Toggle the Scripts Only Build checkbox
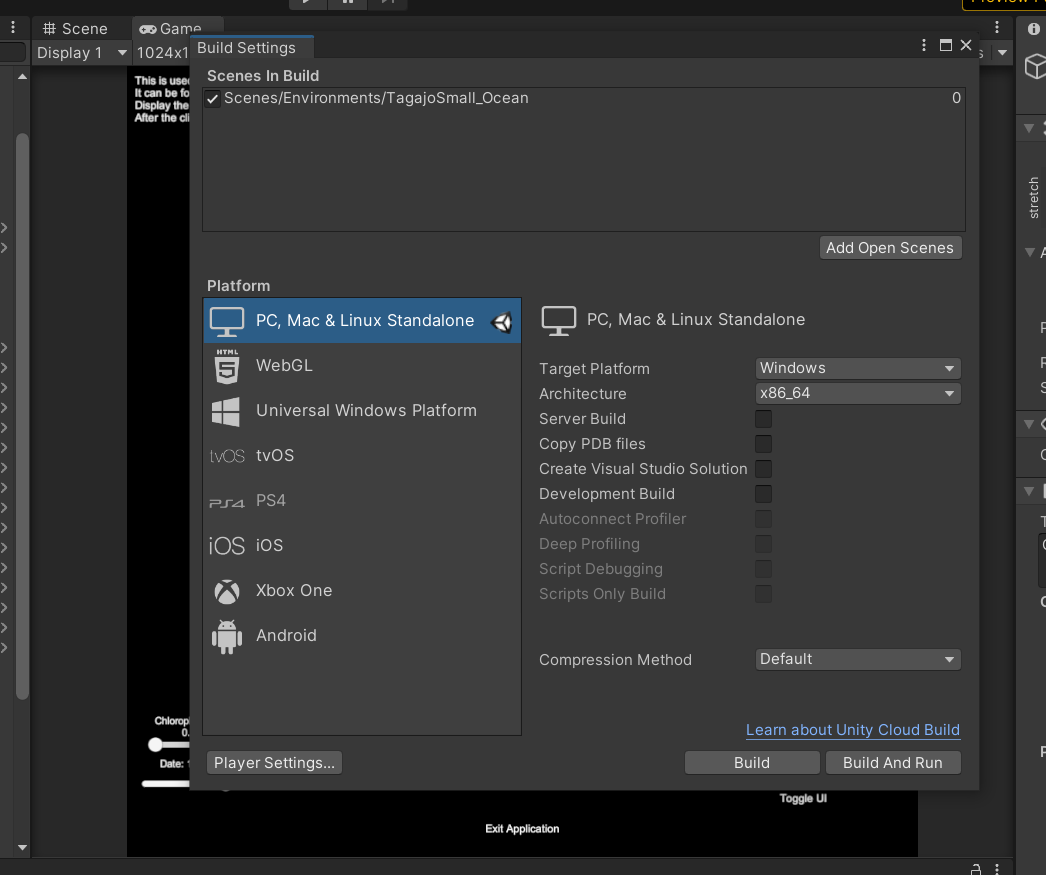The image size is (1046, 875). 763,594
